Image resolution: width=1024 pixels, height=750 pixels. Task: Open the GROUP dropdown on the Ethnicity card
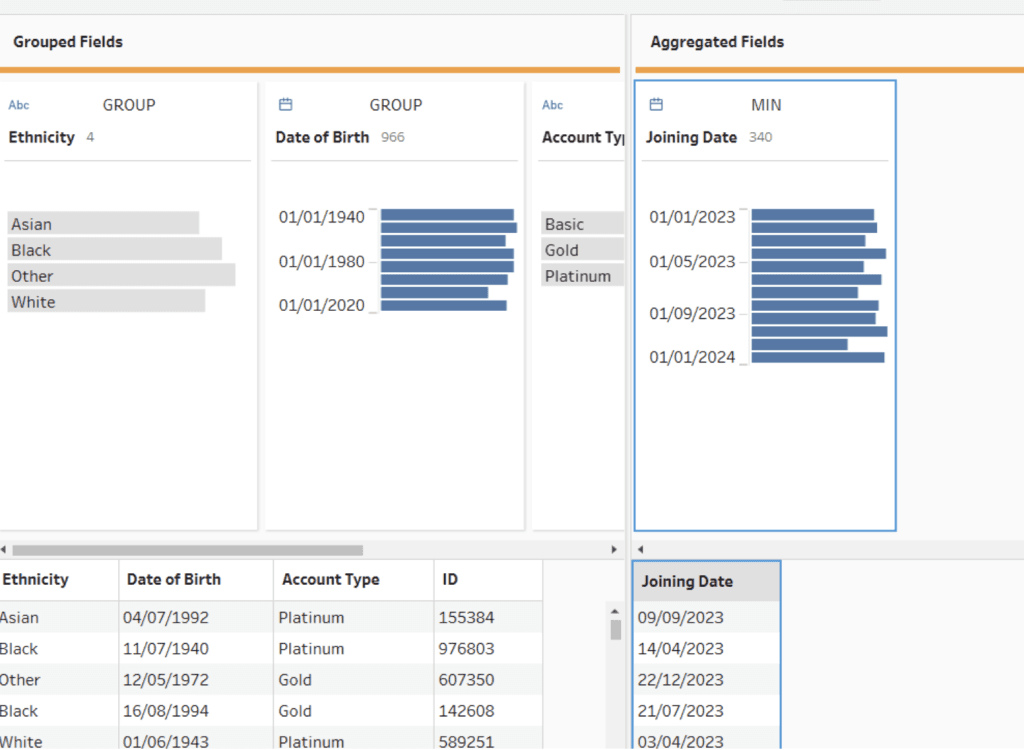tap(129, 105)
